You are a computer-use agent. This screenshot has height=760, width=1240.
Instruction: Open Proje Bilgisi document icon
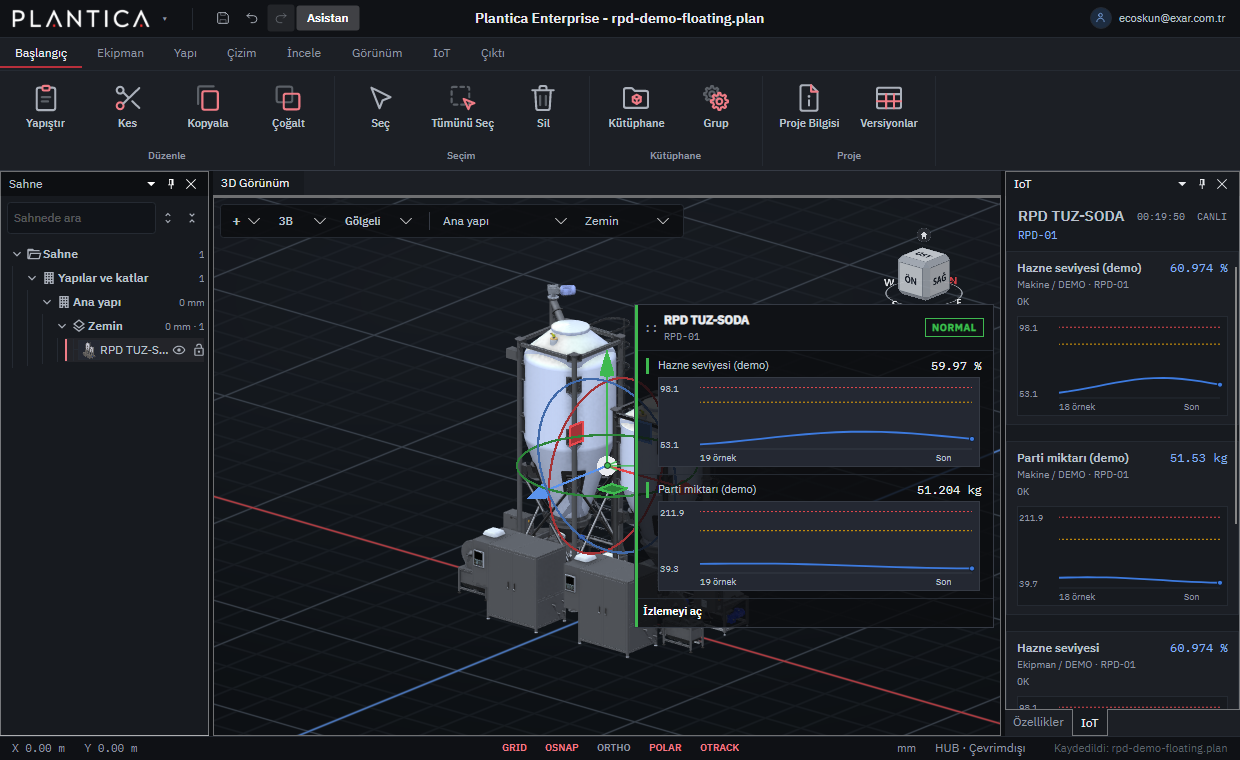(809, 98)
